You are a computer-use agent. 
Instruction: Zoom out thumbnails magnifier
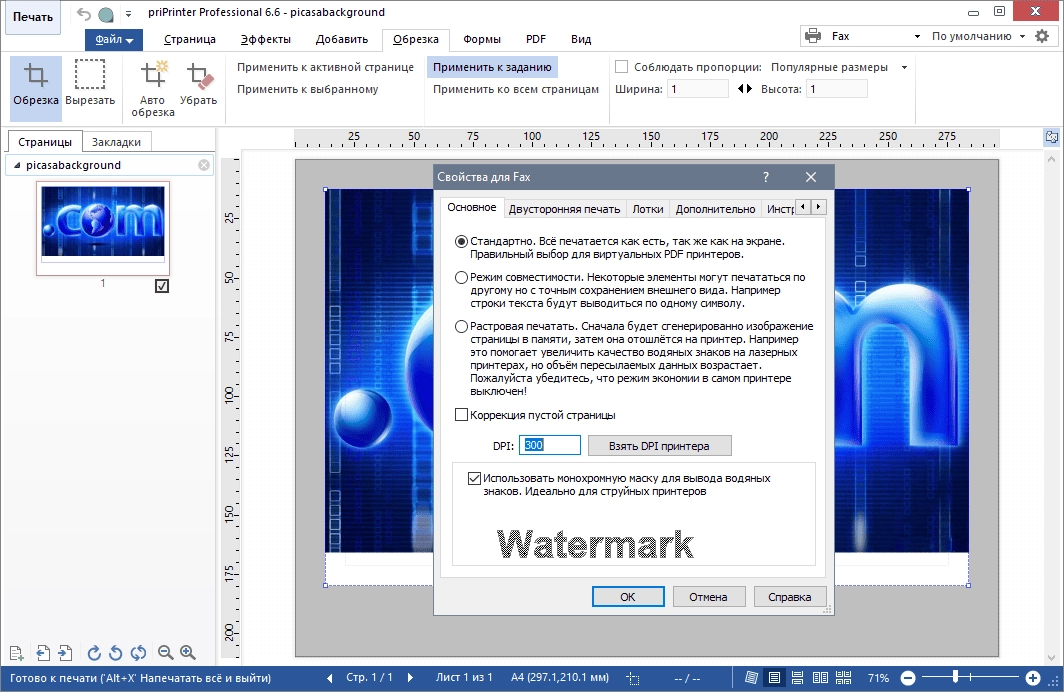click(165, 653)
